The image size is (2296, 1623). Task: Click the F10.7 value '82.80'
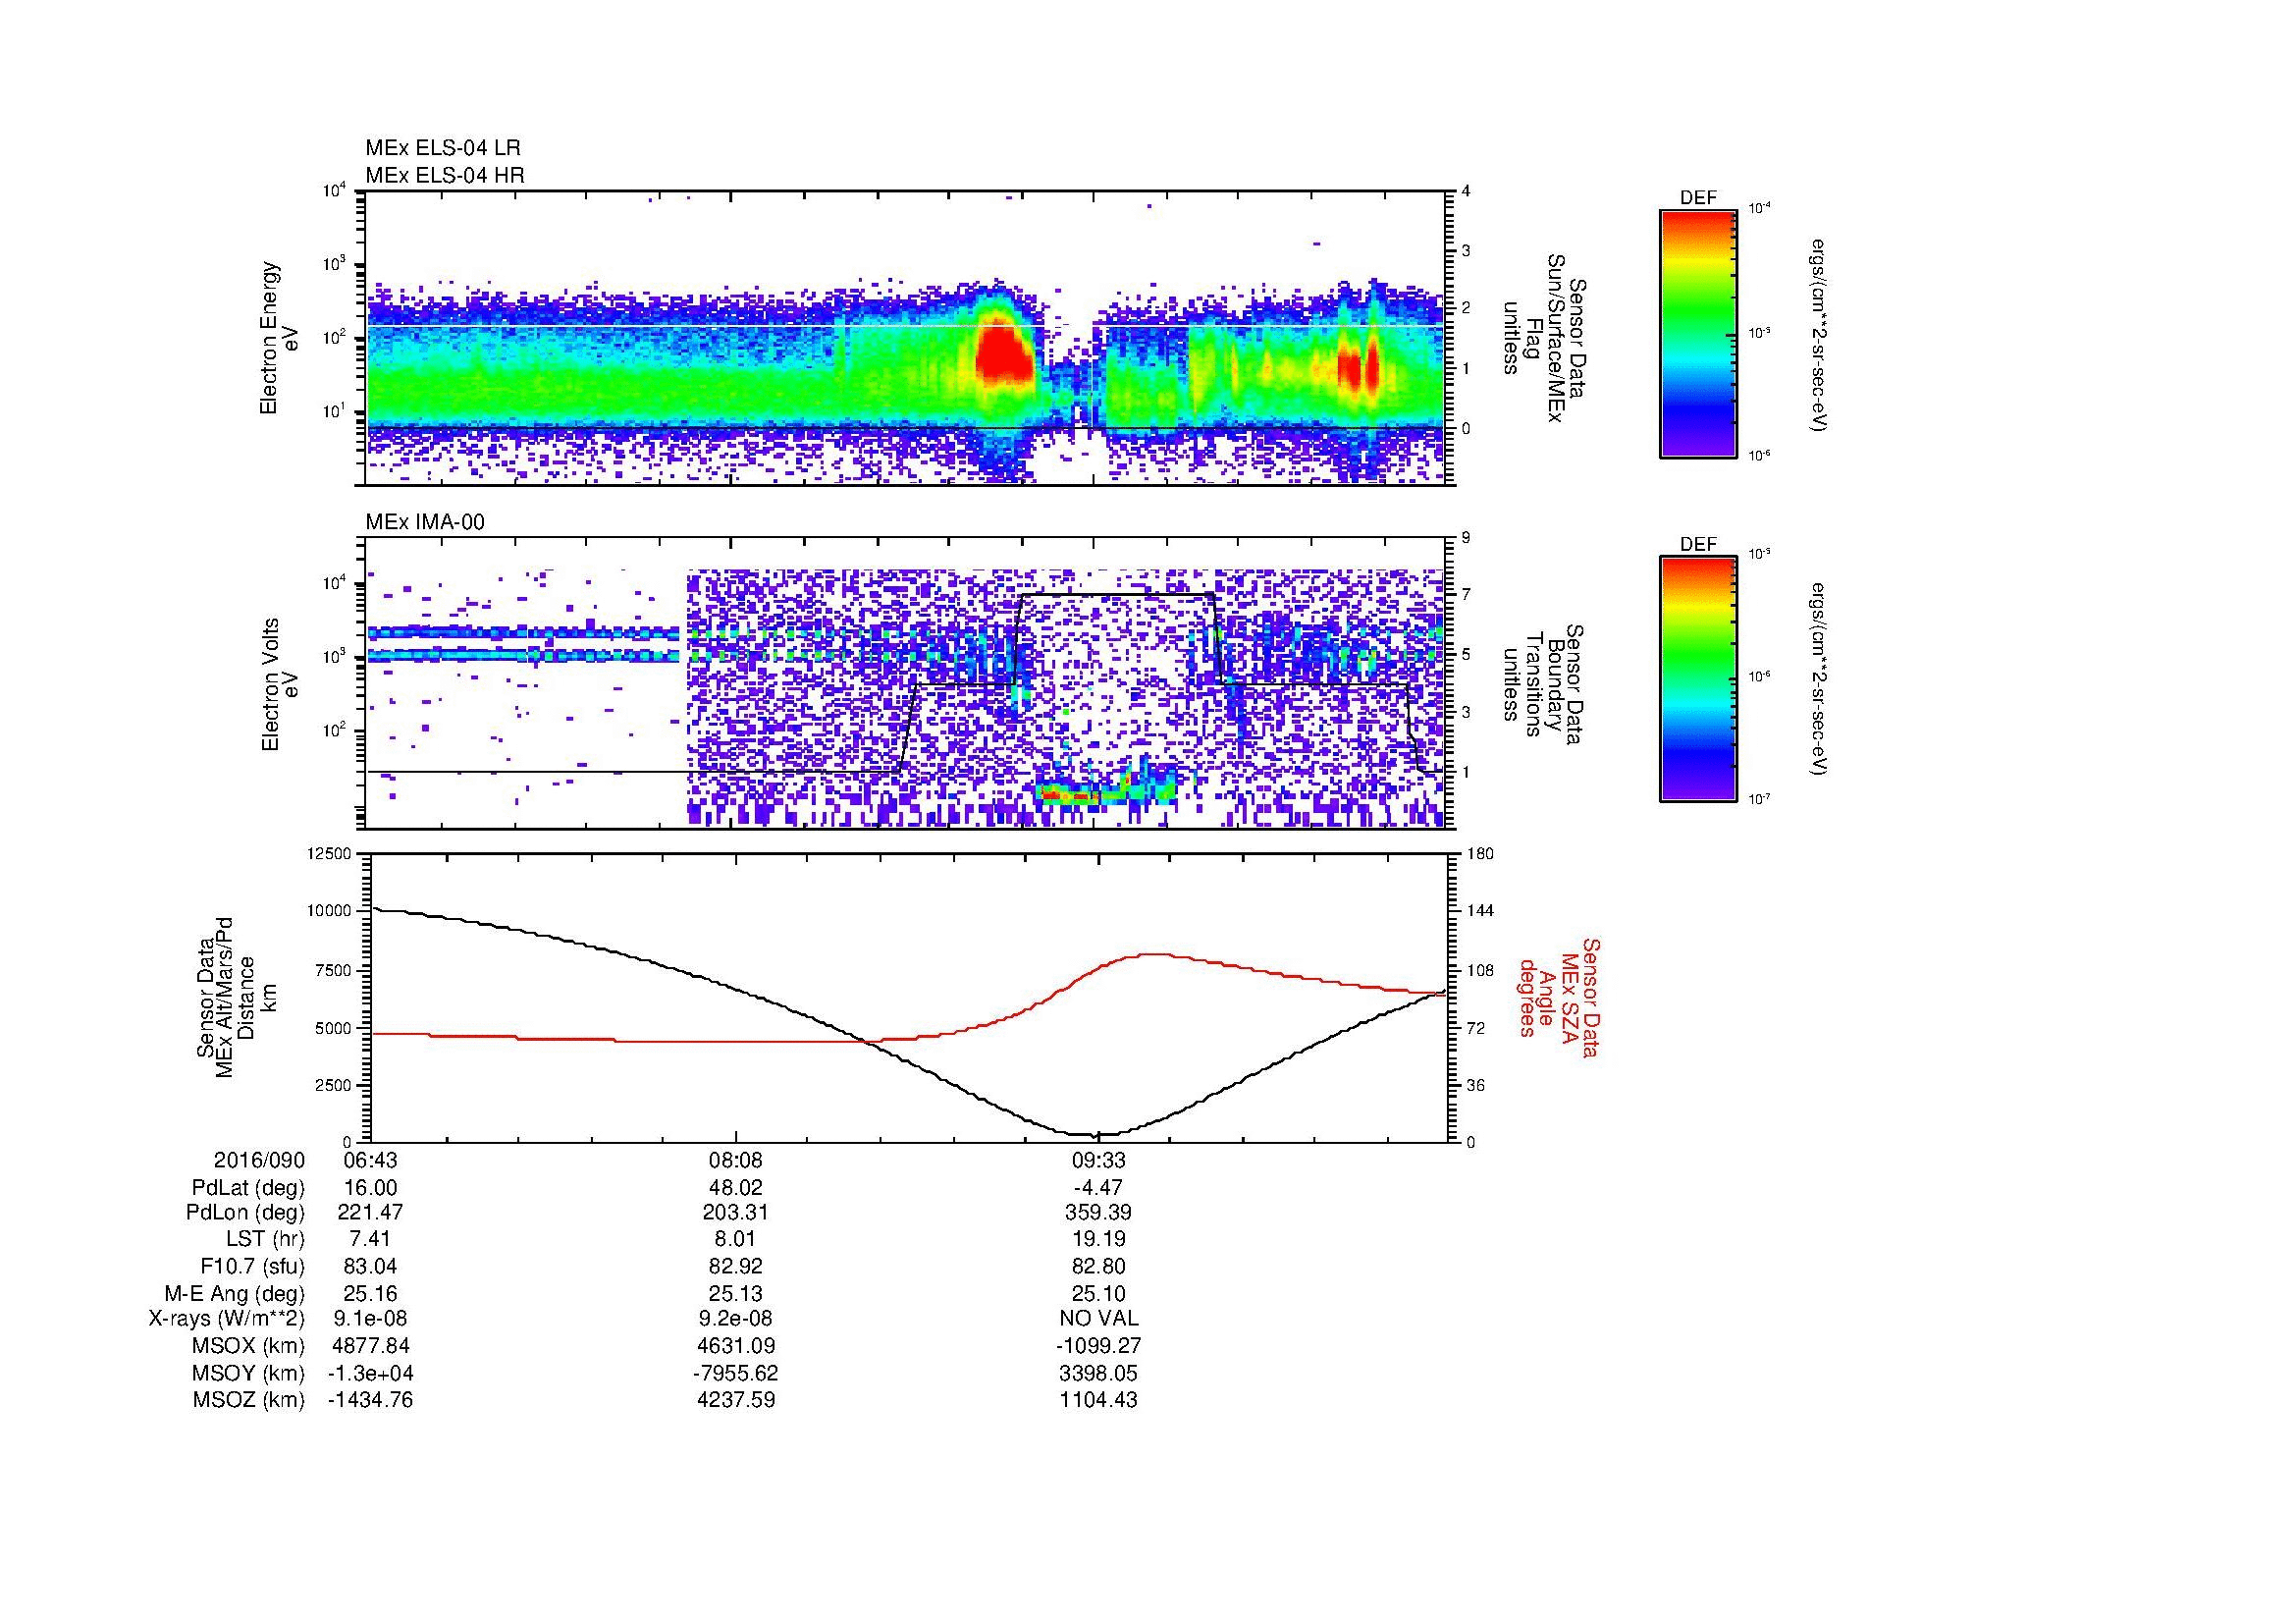(x=1098, y=1266)
